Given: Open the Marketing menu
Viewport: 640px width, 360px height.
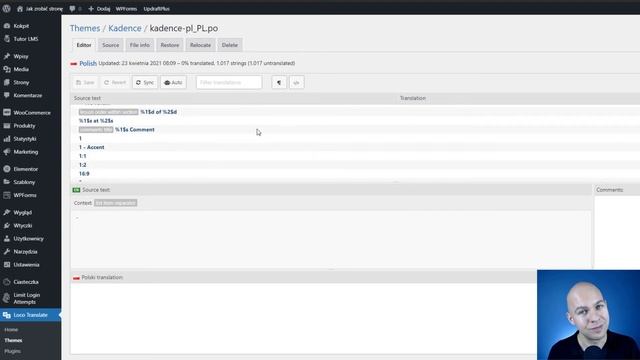Looking at the screenshot, I should coord(26,152).
